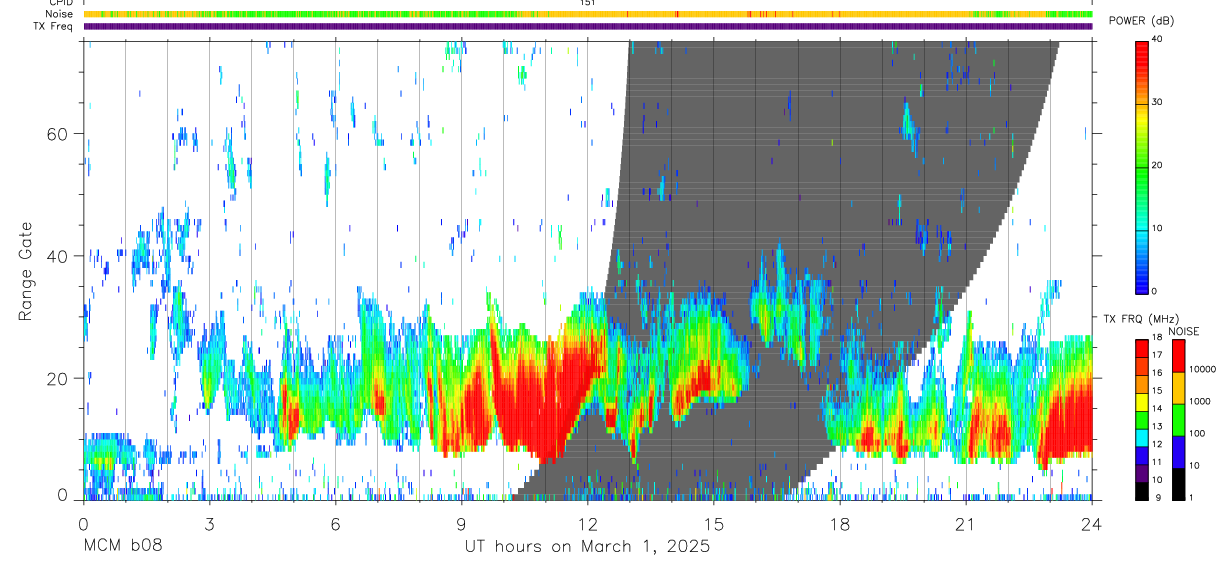
Task: Click the 15 tick on UT hours axis
Action: pos(713,524)
